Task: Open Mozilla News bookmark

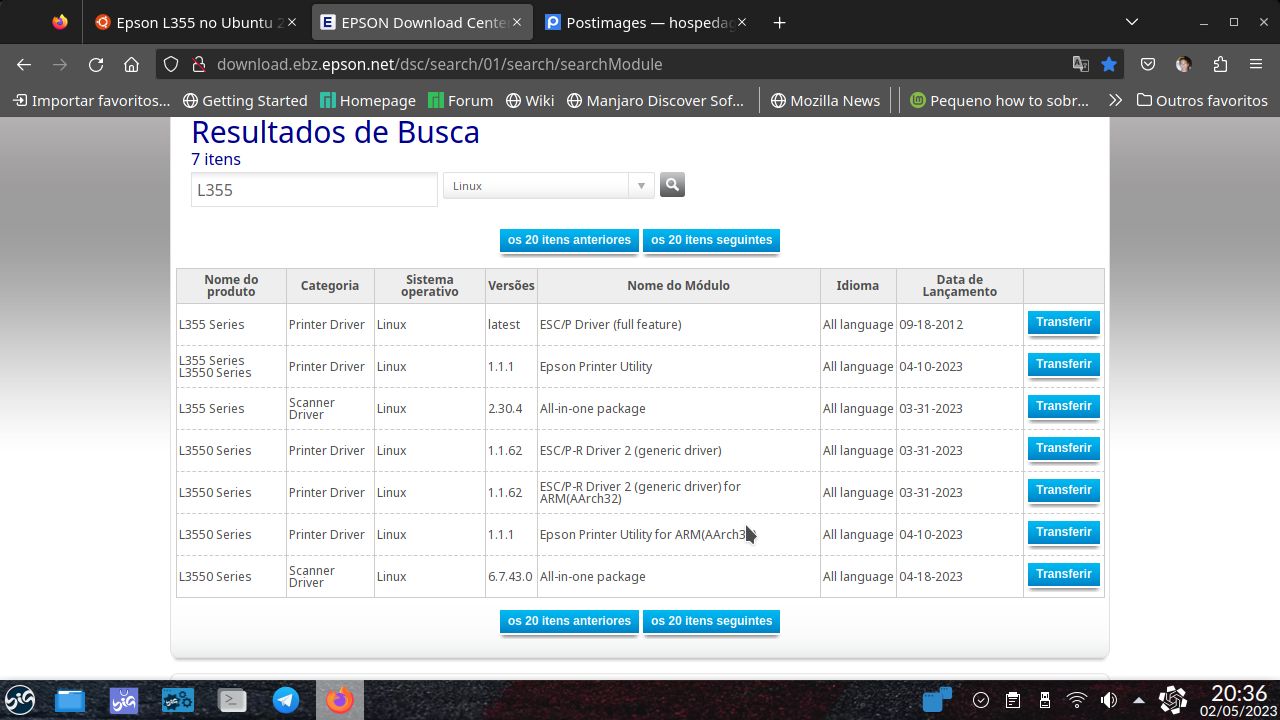Action: click(x=825, y=100)
